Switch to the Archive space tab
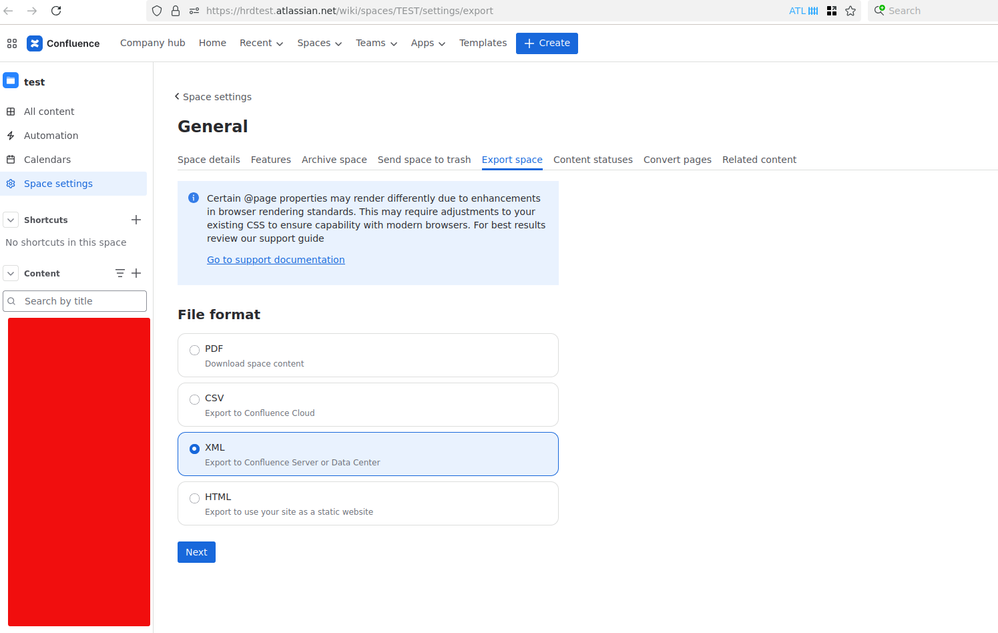 [334, 160]
